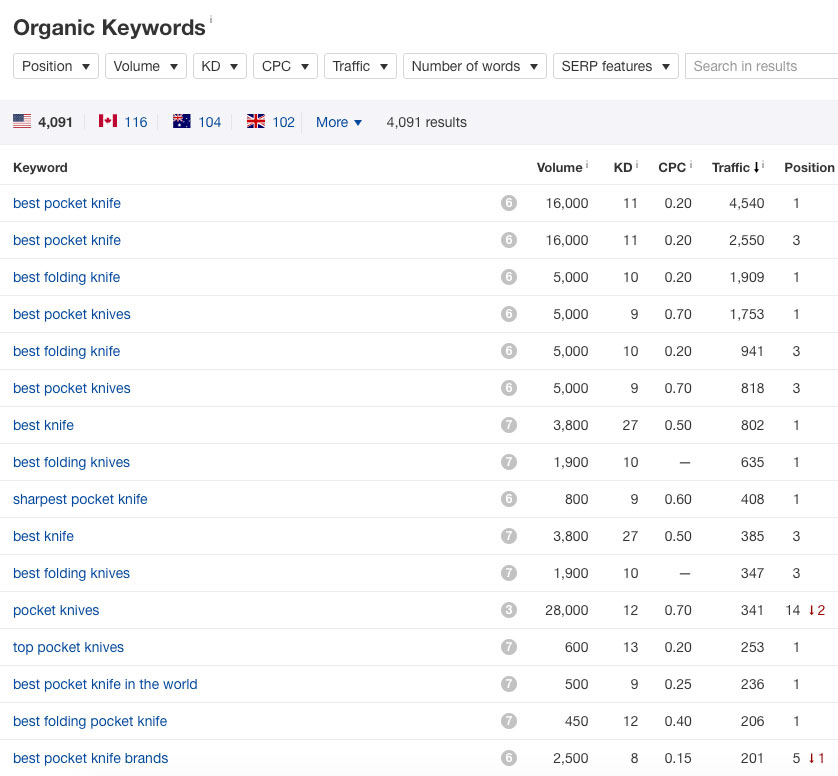838x776 pixels.
Task: Open best folding knives keyword with 347 traffic
Action: [x=71, y=573]
